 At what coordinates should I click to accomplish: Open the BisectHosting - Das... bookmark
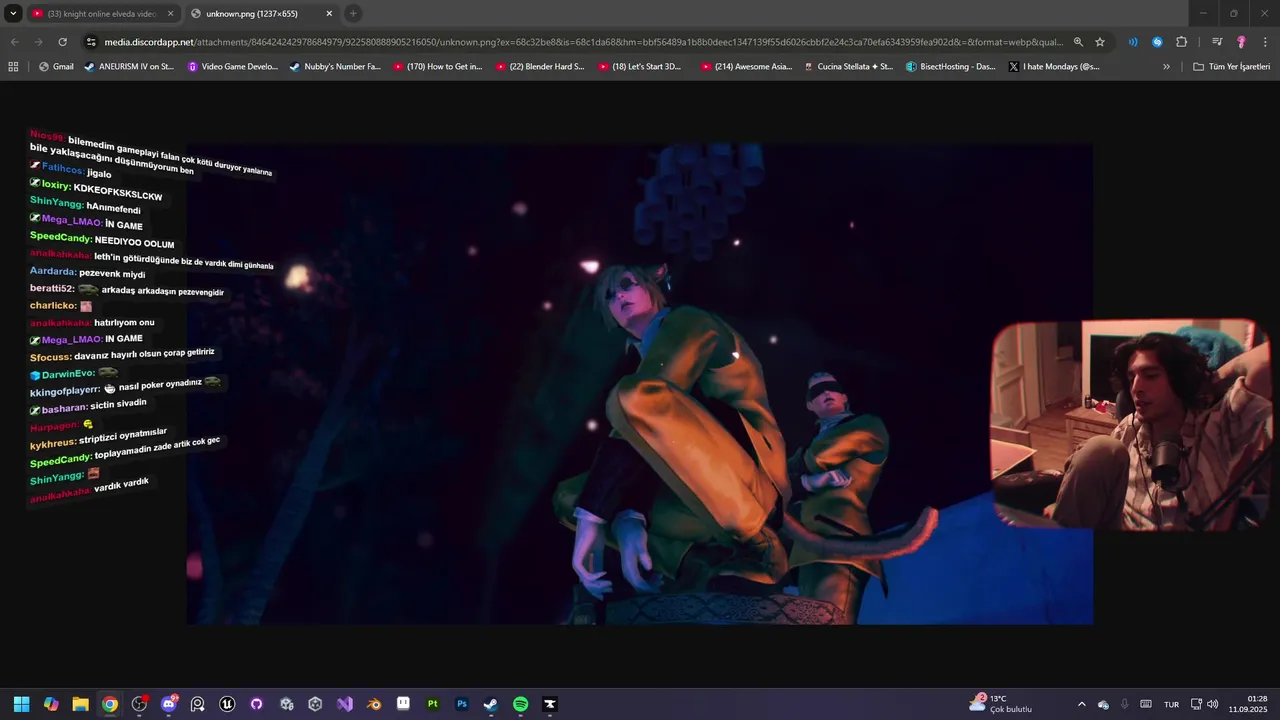click(x=951, y=66)
